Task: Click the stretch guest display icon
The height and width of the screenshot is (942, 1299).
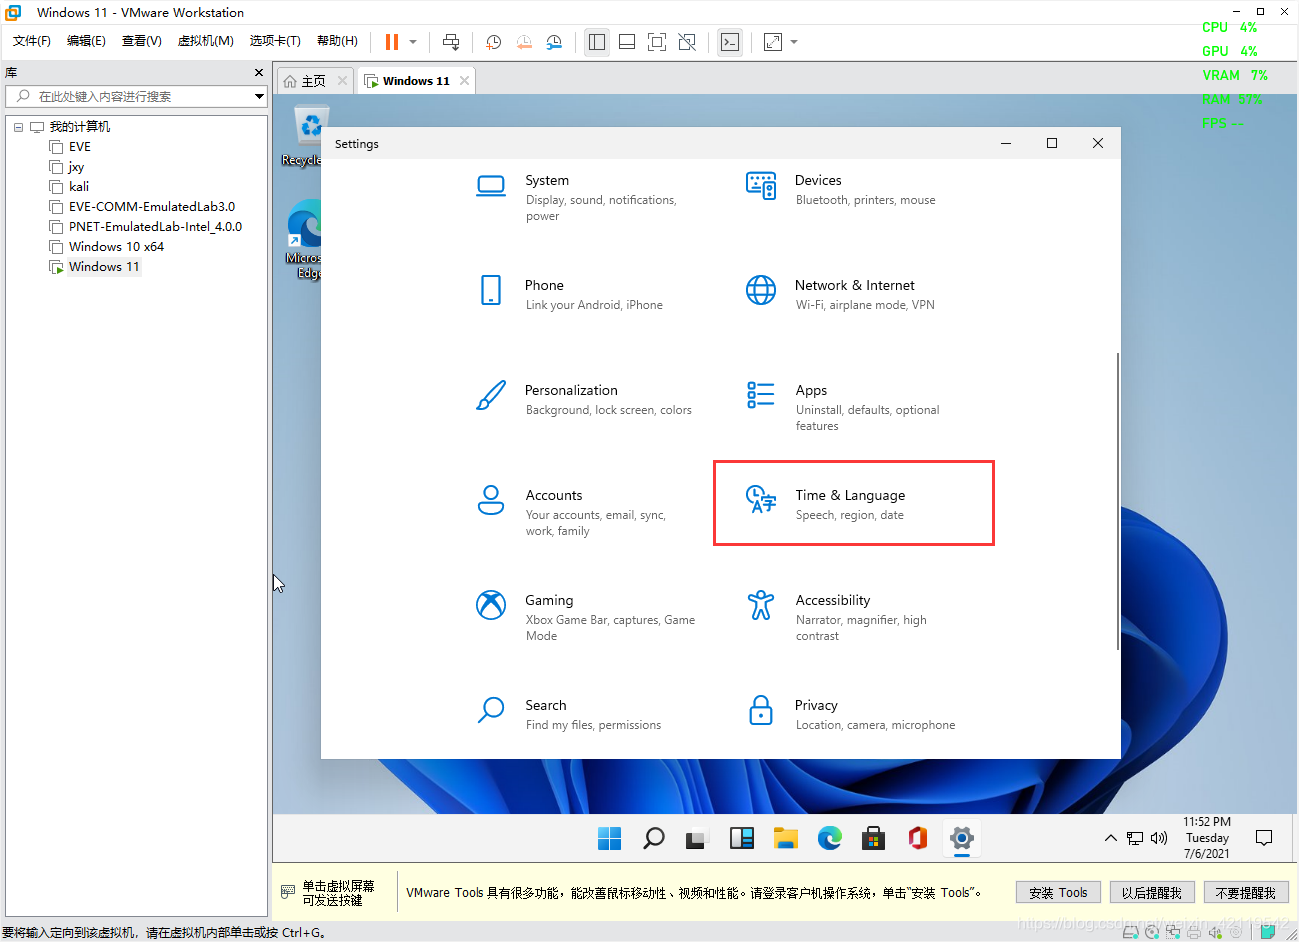Action: coord(773,42)
